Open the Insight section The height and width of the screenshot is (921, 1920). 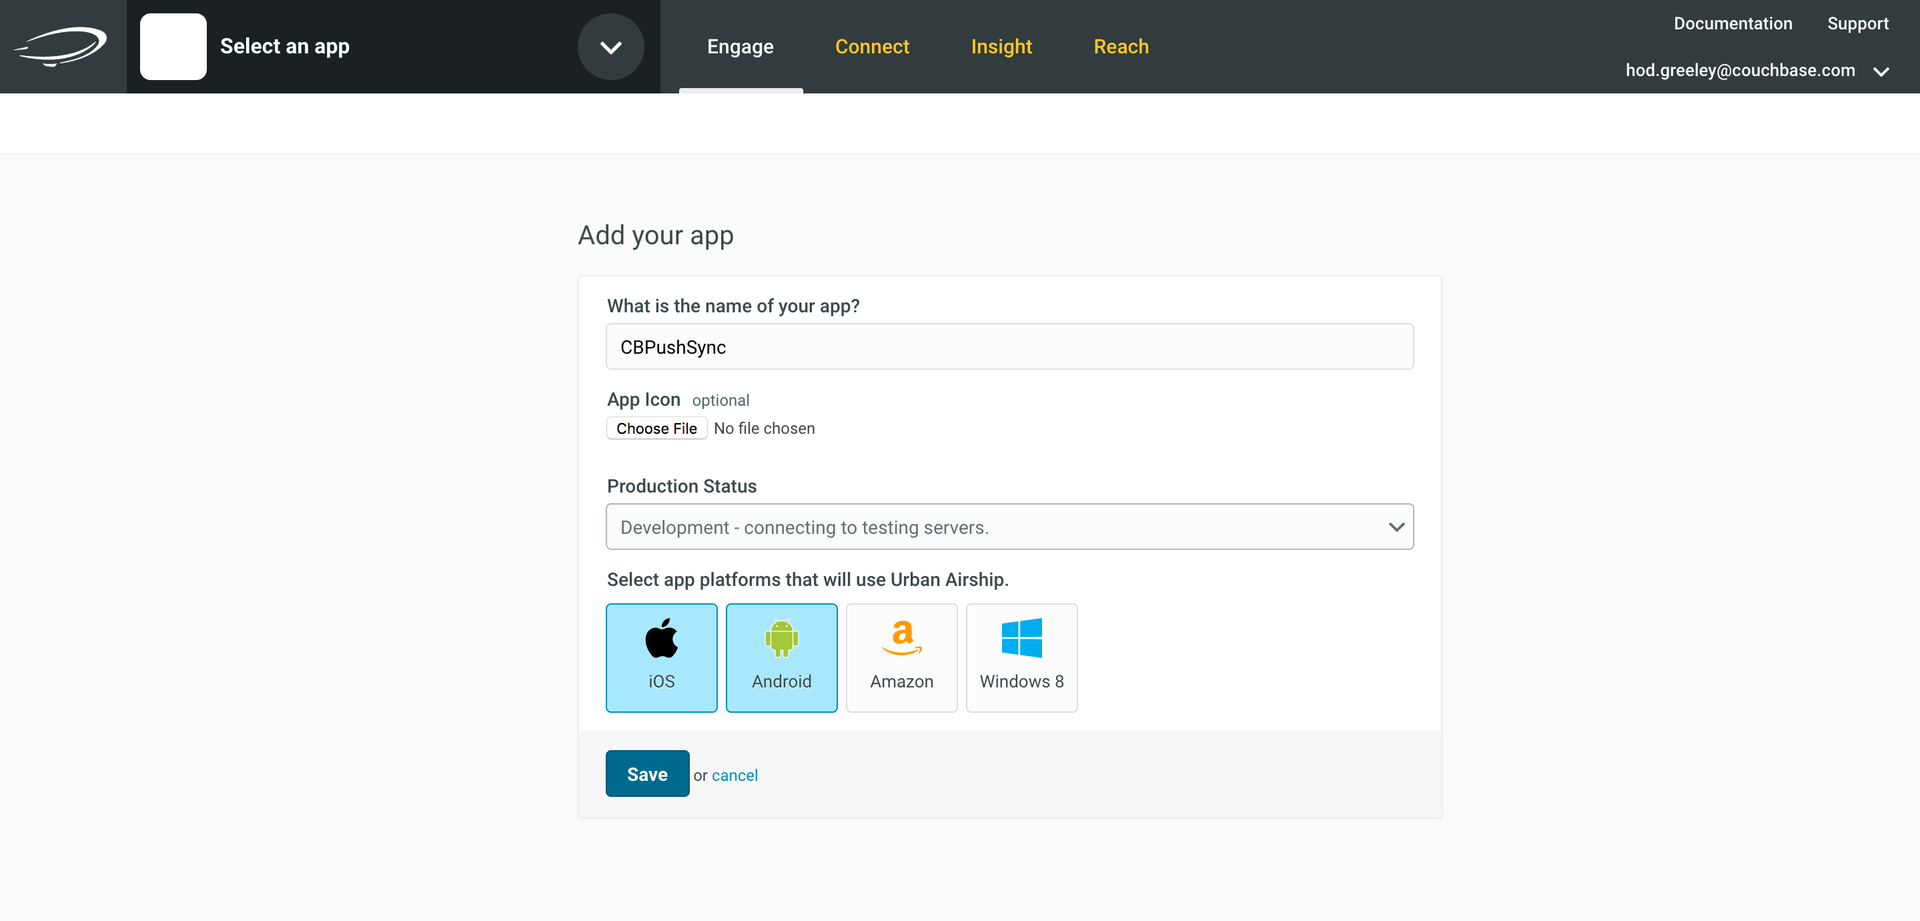pyautogui.click(x=1001, y=46)
